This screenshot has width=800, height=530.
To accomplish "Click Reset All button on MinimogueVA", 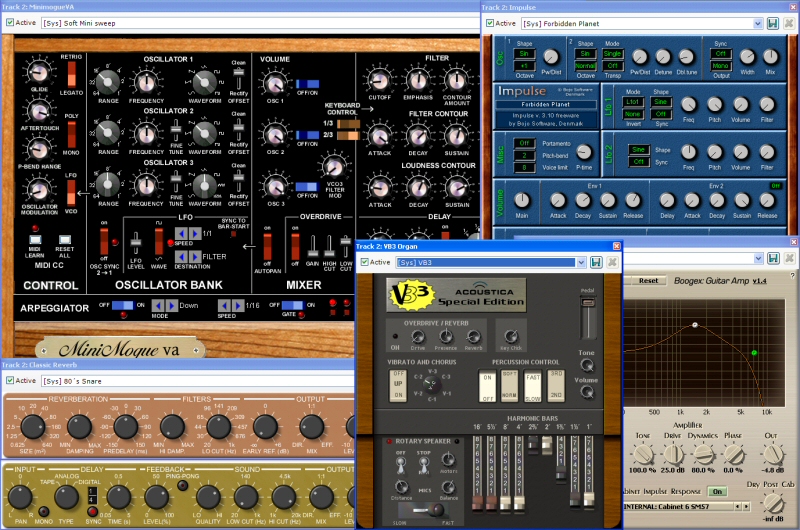I will coord(65,239).
